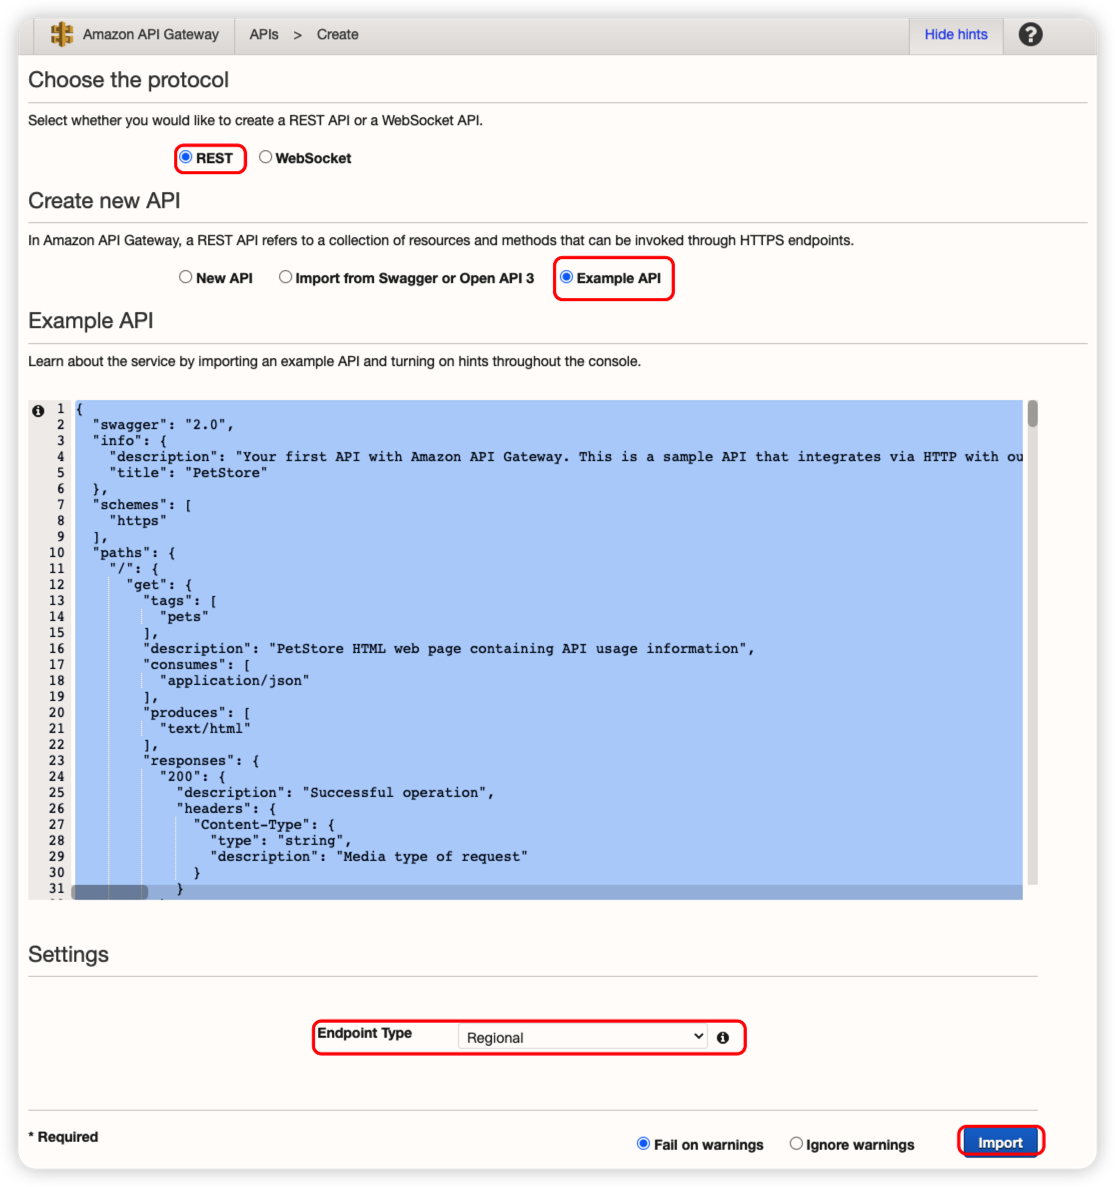Select the WebSocket protocol radio button
The image size is (1115, 1187).
pyautogui.click(x=265, y=157)
